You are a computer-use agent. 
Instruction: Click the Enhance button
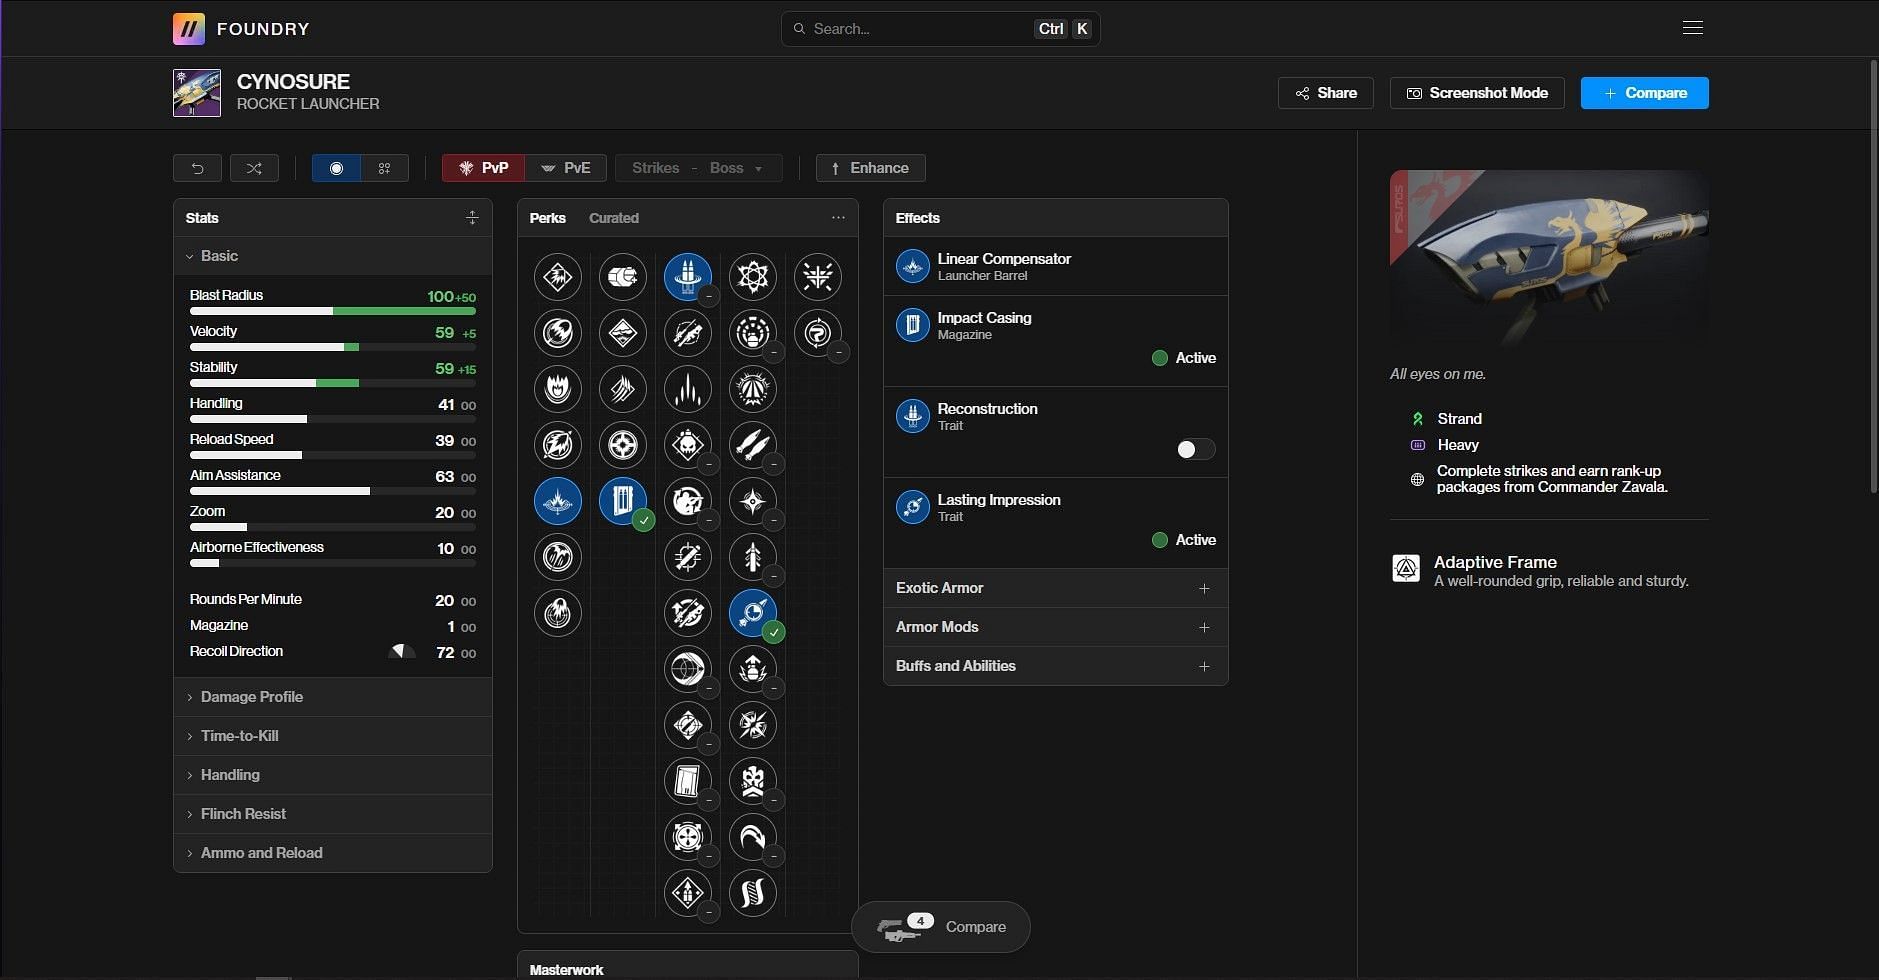[x=871, y=168]
